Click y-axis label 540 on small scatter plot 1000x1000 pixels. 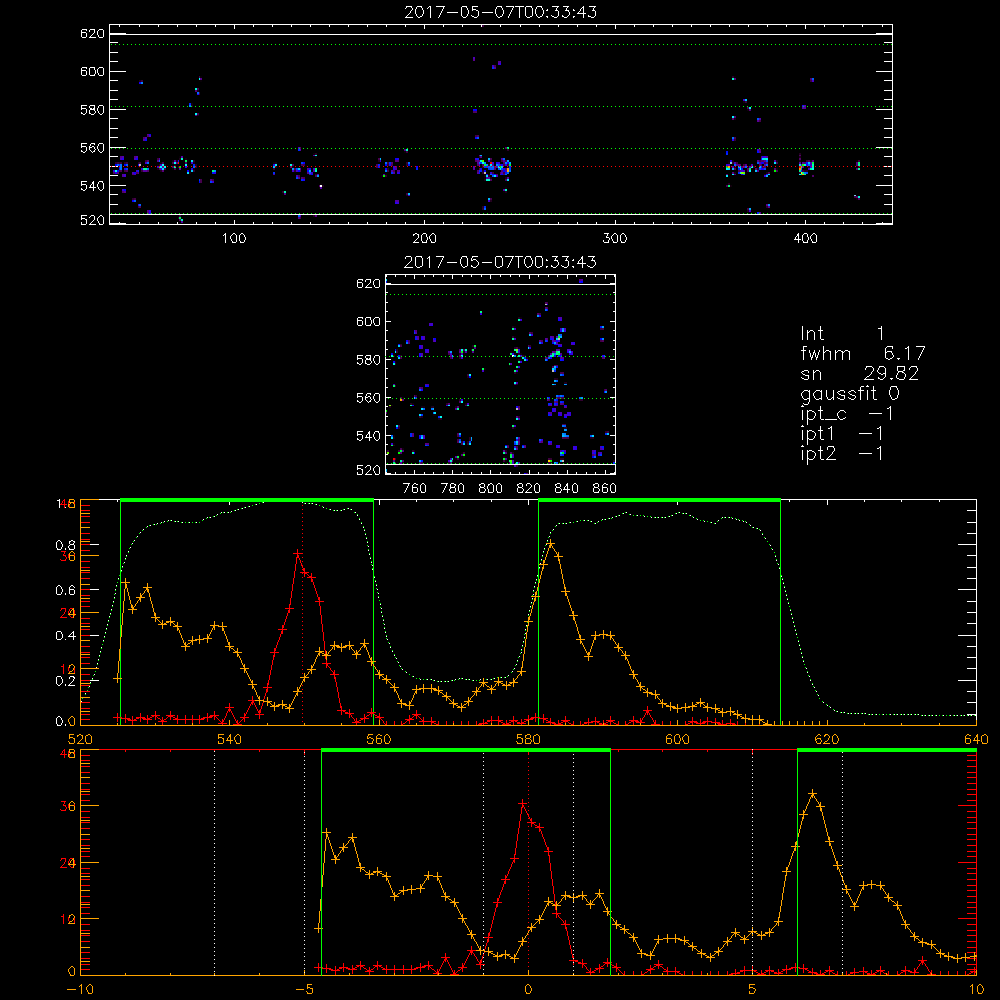pos(368,436)
